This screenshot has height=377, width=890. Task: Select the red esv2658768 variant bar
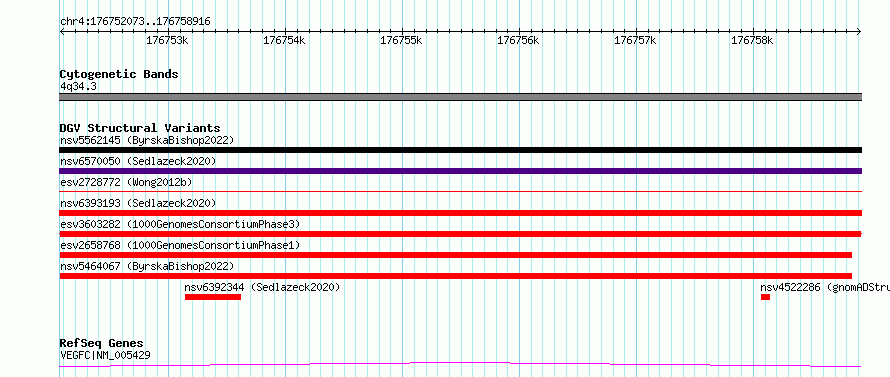tap(456, 255)
